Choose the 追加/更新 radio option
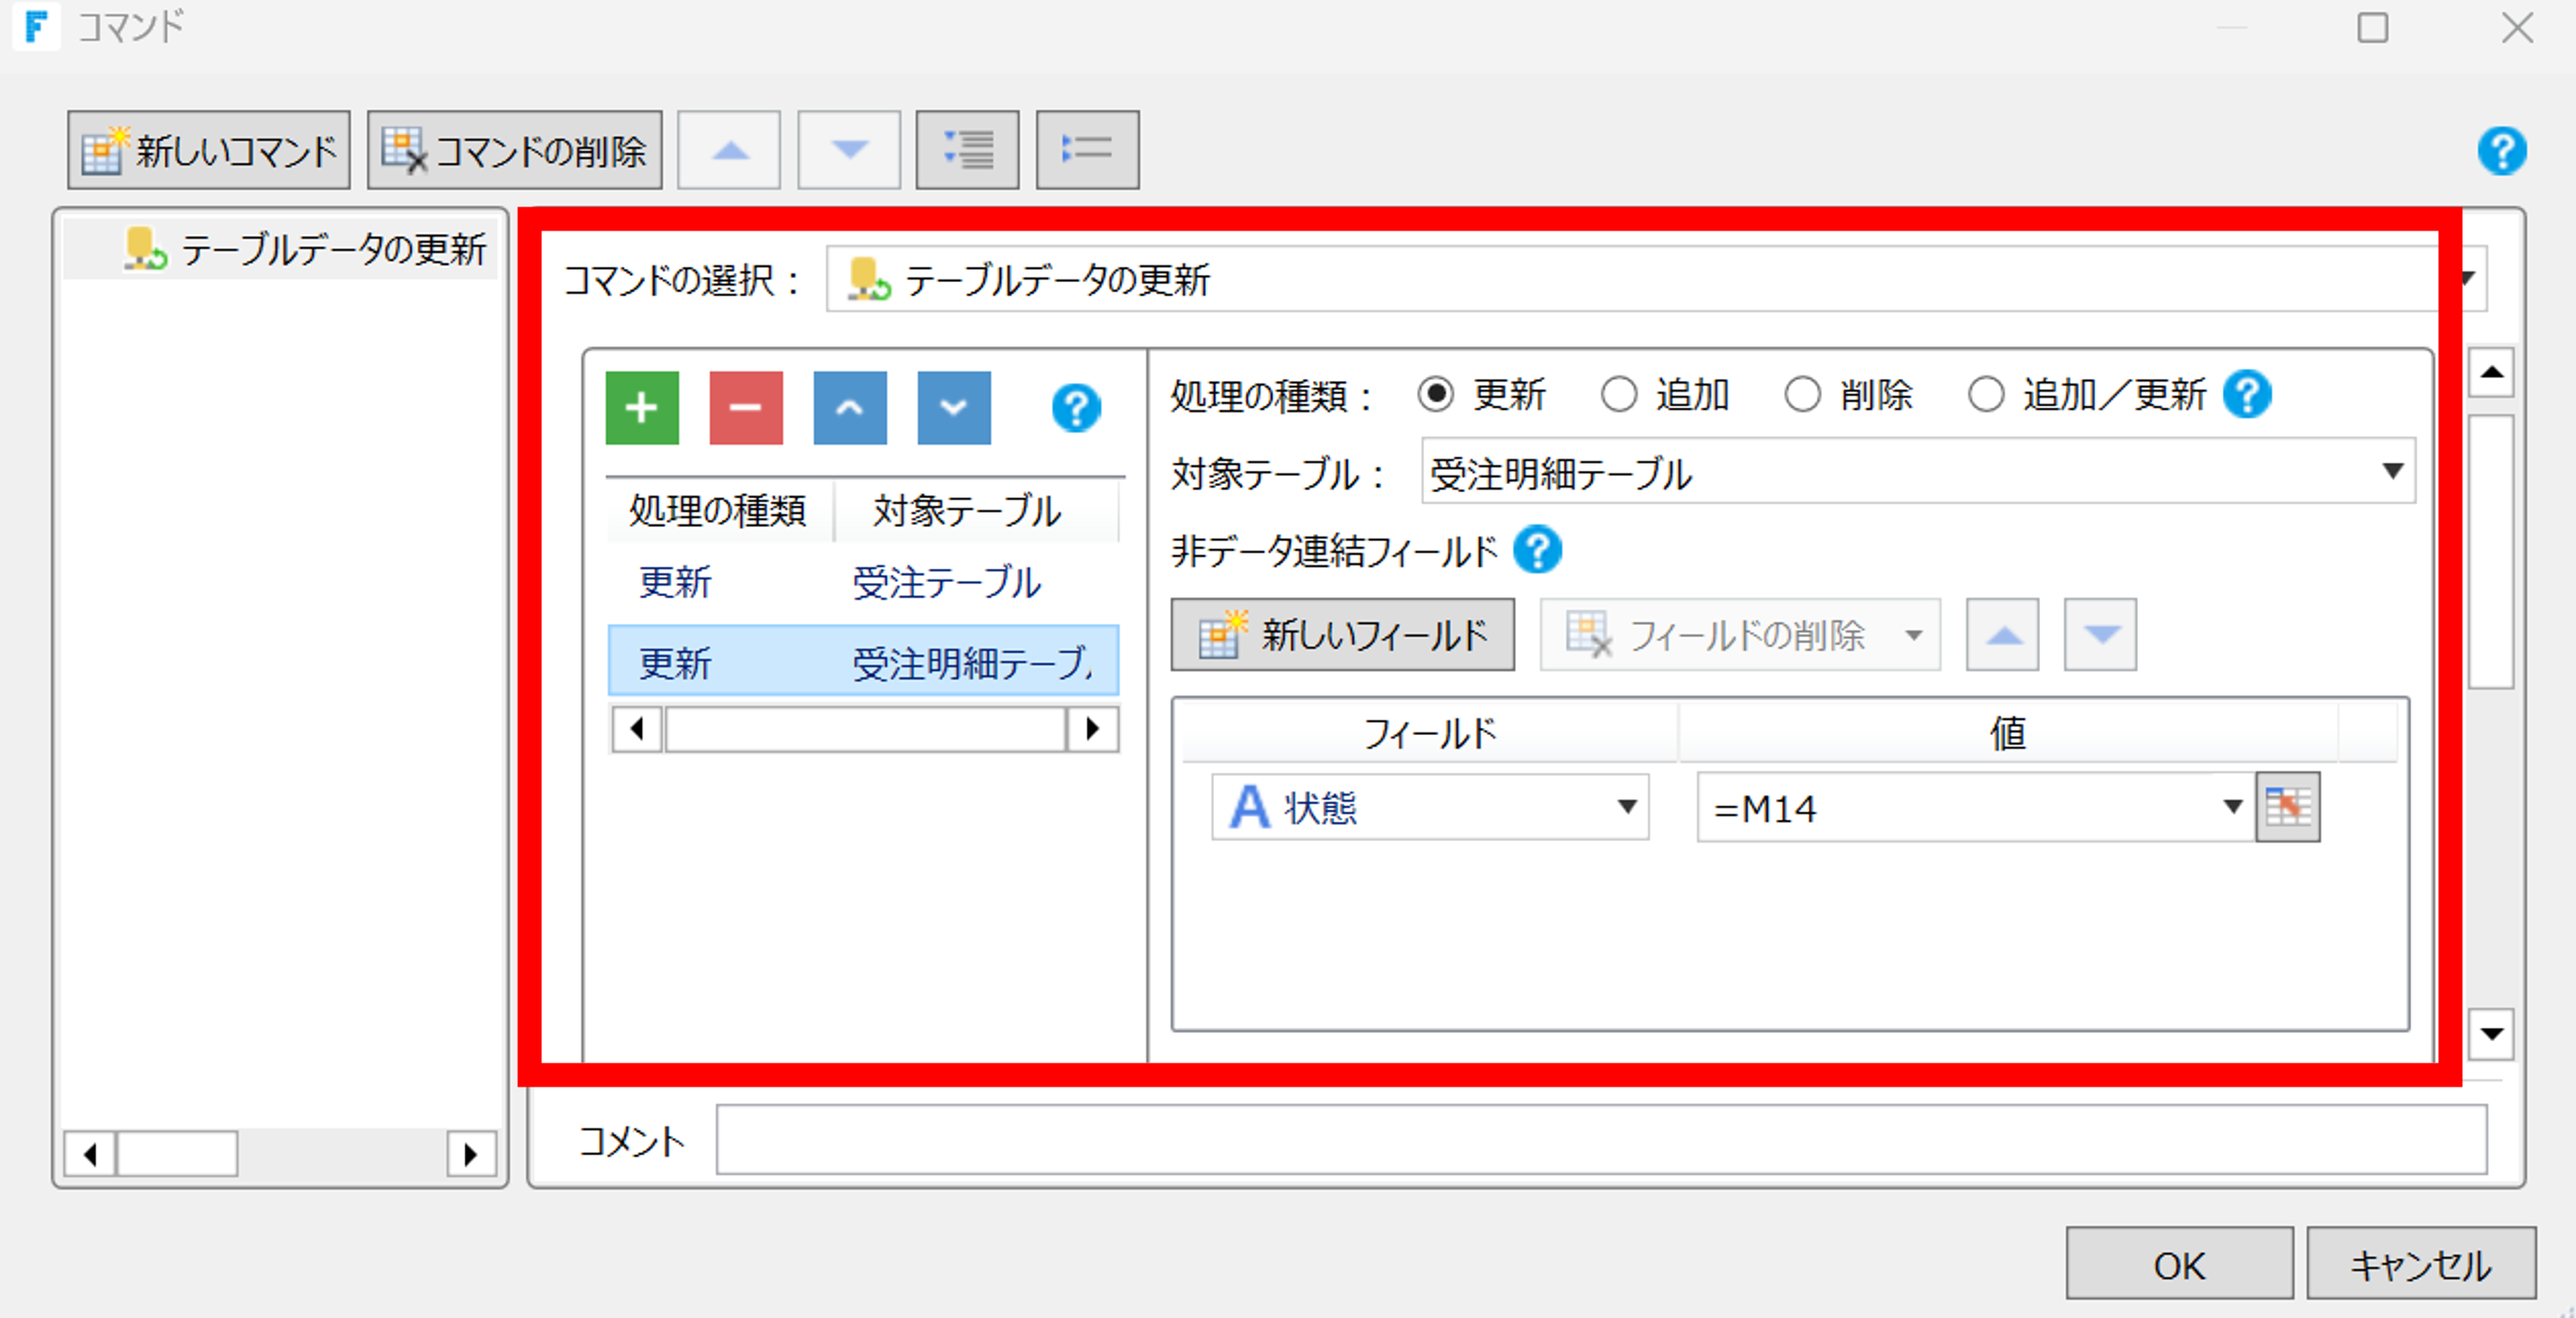 click(1986, 395)
